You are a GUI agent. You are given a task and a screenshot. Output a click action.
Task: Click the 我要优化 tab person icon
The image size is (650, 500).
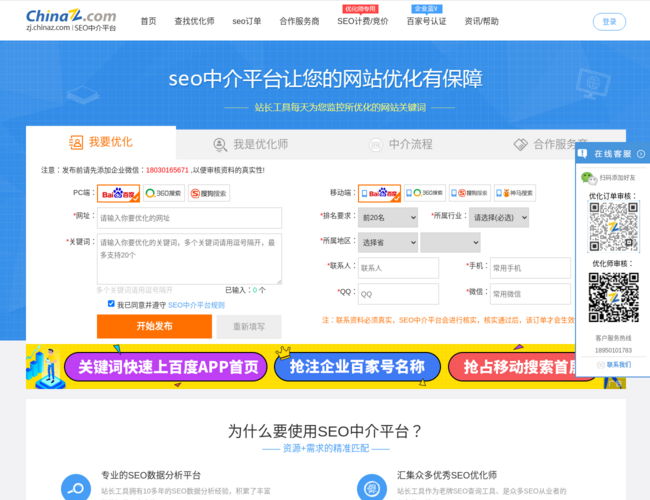click(x=76, y=142)
